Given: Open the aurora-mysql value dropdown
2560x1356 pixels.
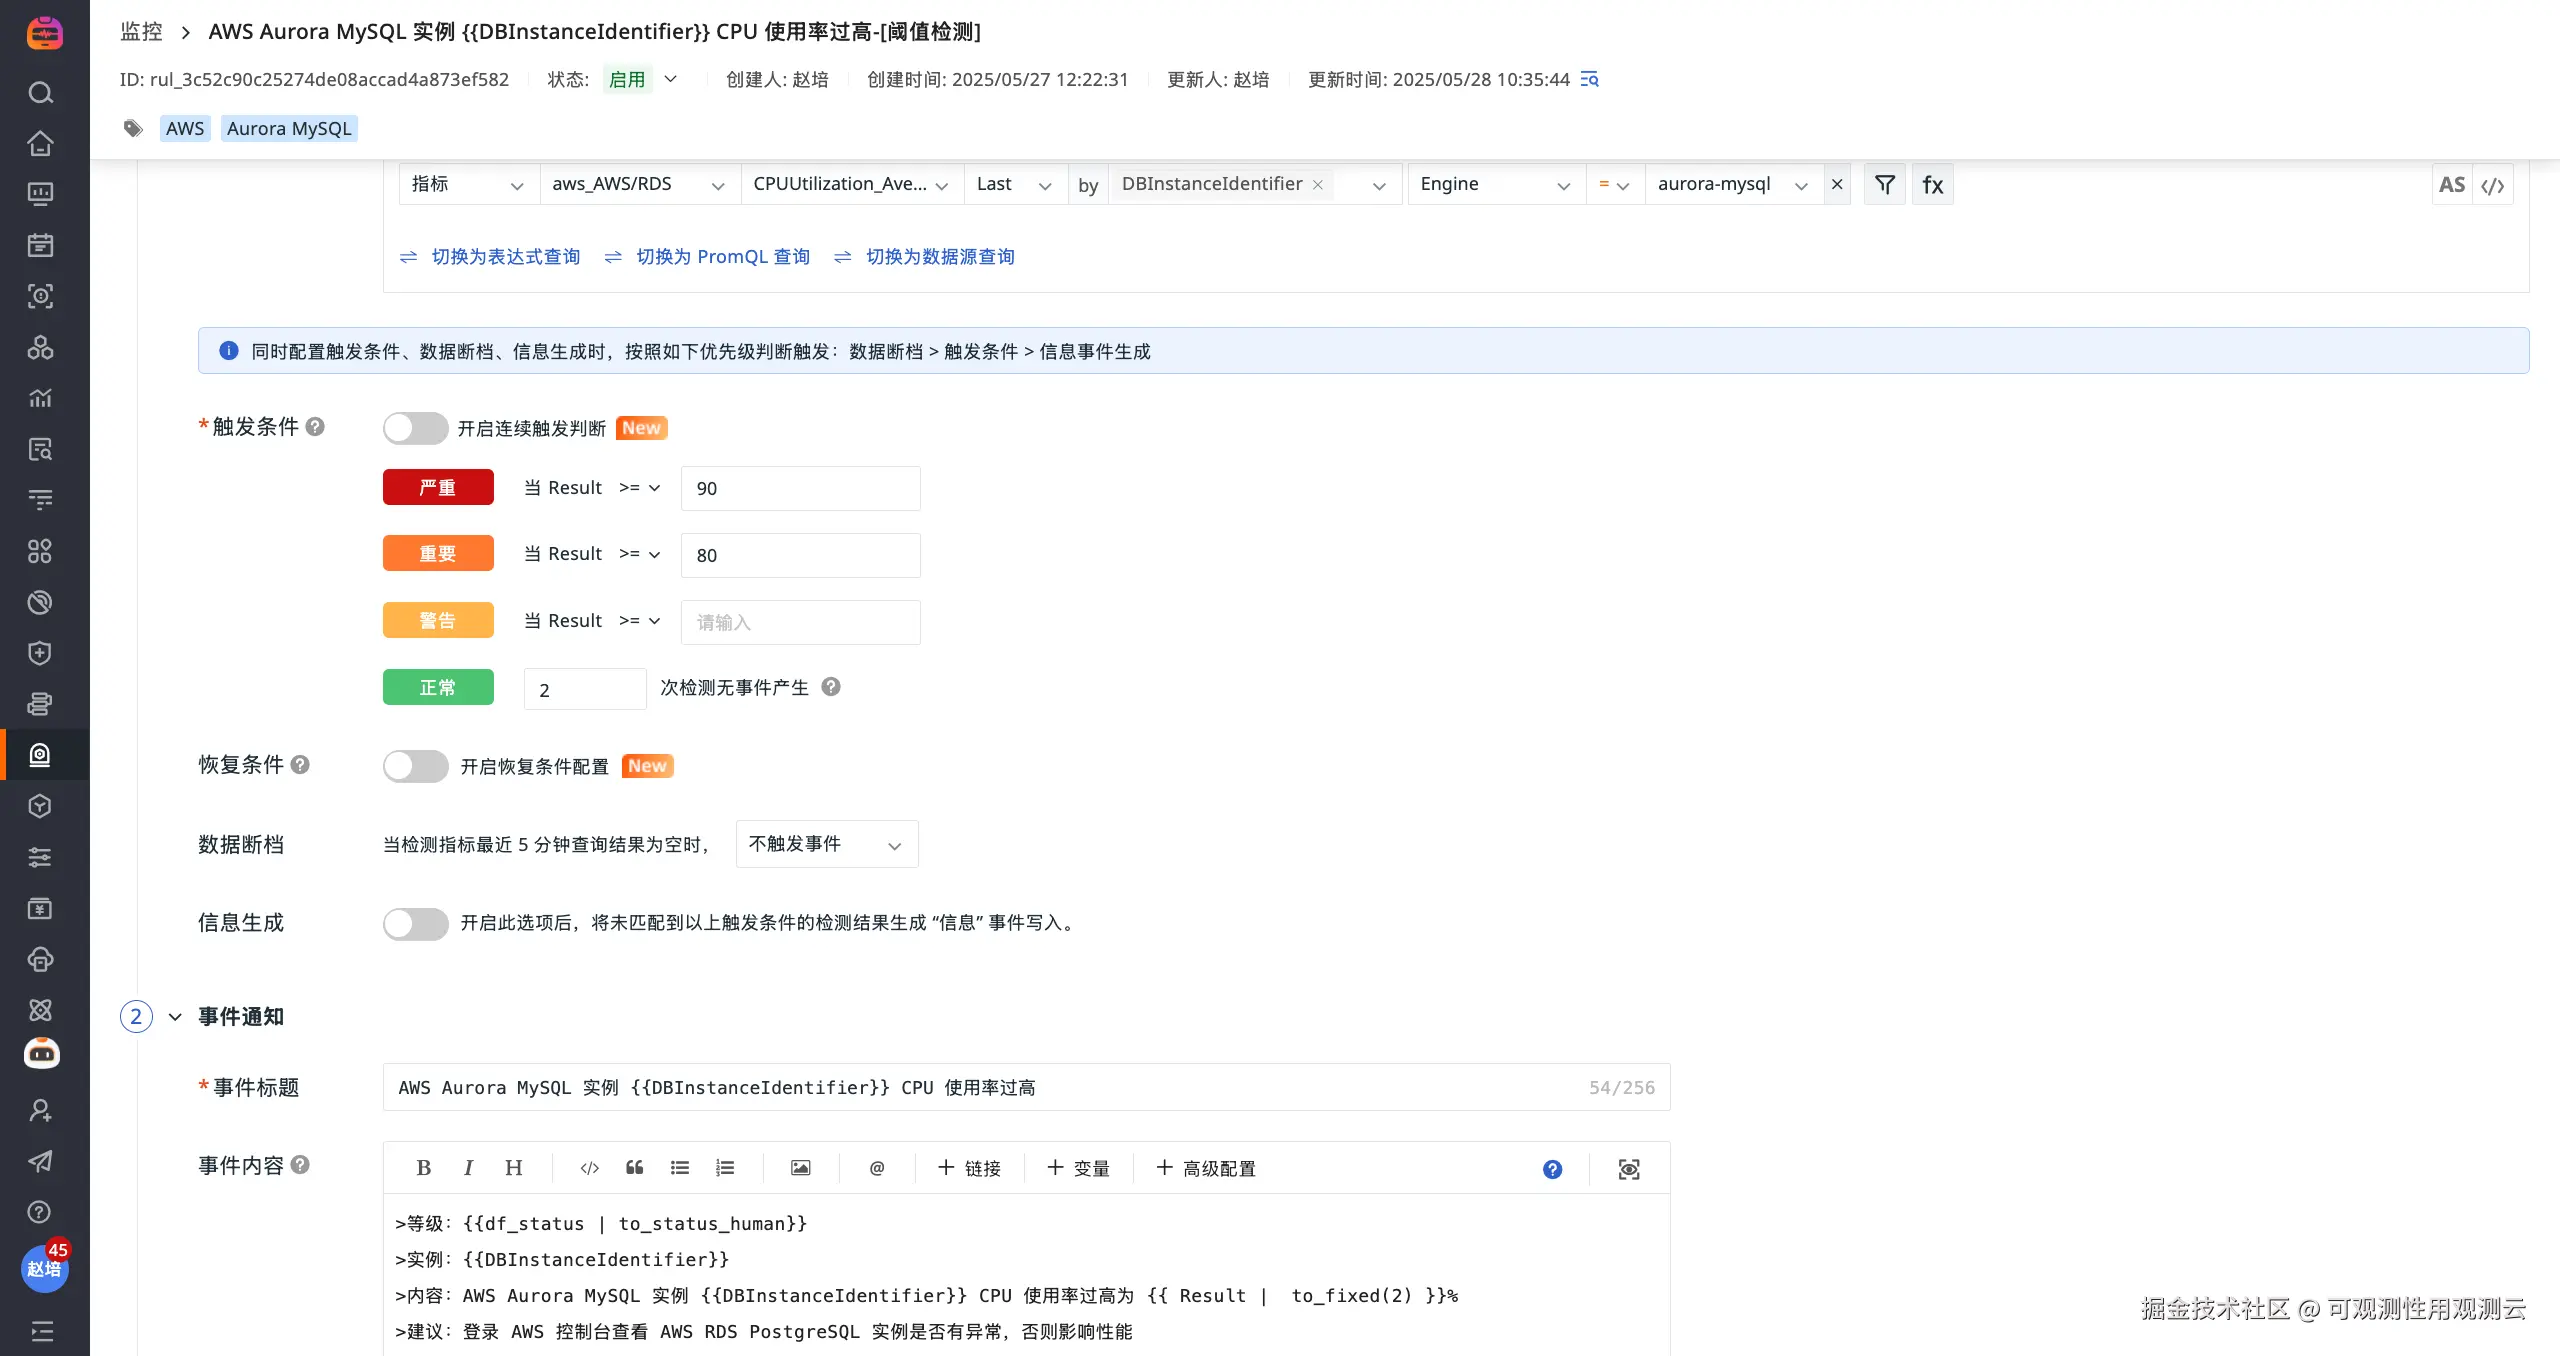Looking at the screenshot, I should point(1734,184).
